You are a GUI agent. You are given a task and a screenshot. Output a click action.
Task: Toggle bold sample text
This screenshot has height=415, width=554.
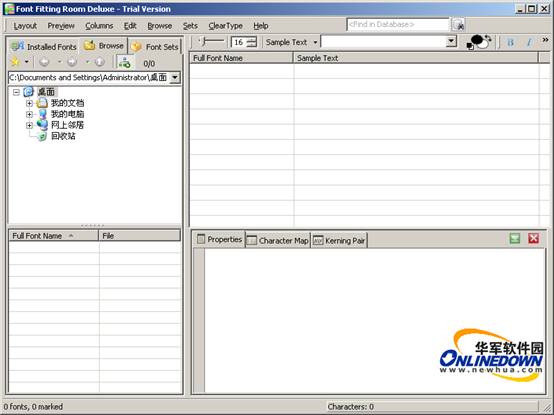510,42
